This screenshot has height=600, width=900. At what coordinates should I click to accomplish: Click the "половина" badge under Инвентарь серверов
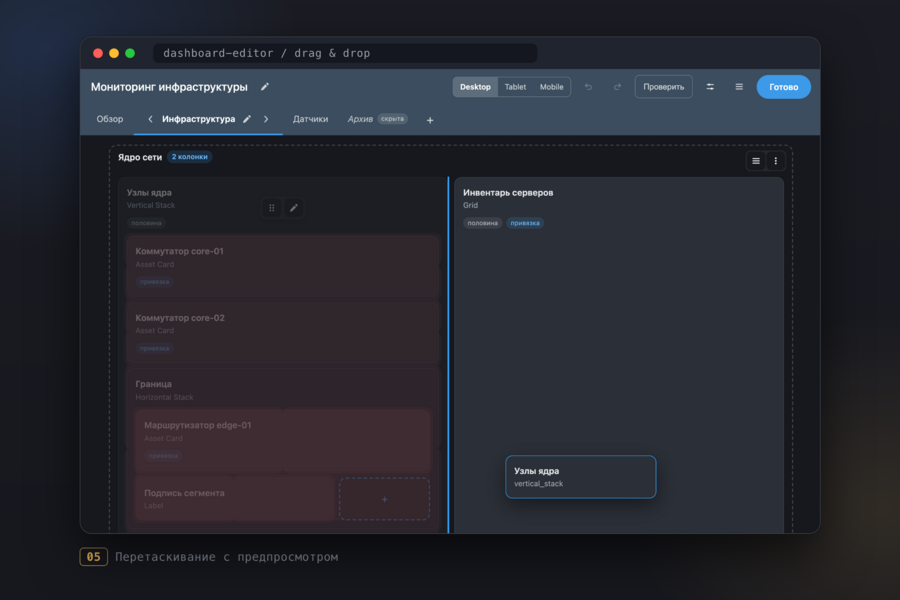point(483,223)
